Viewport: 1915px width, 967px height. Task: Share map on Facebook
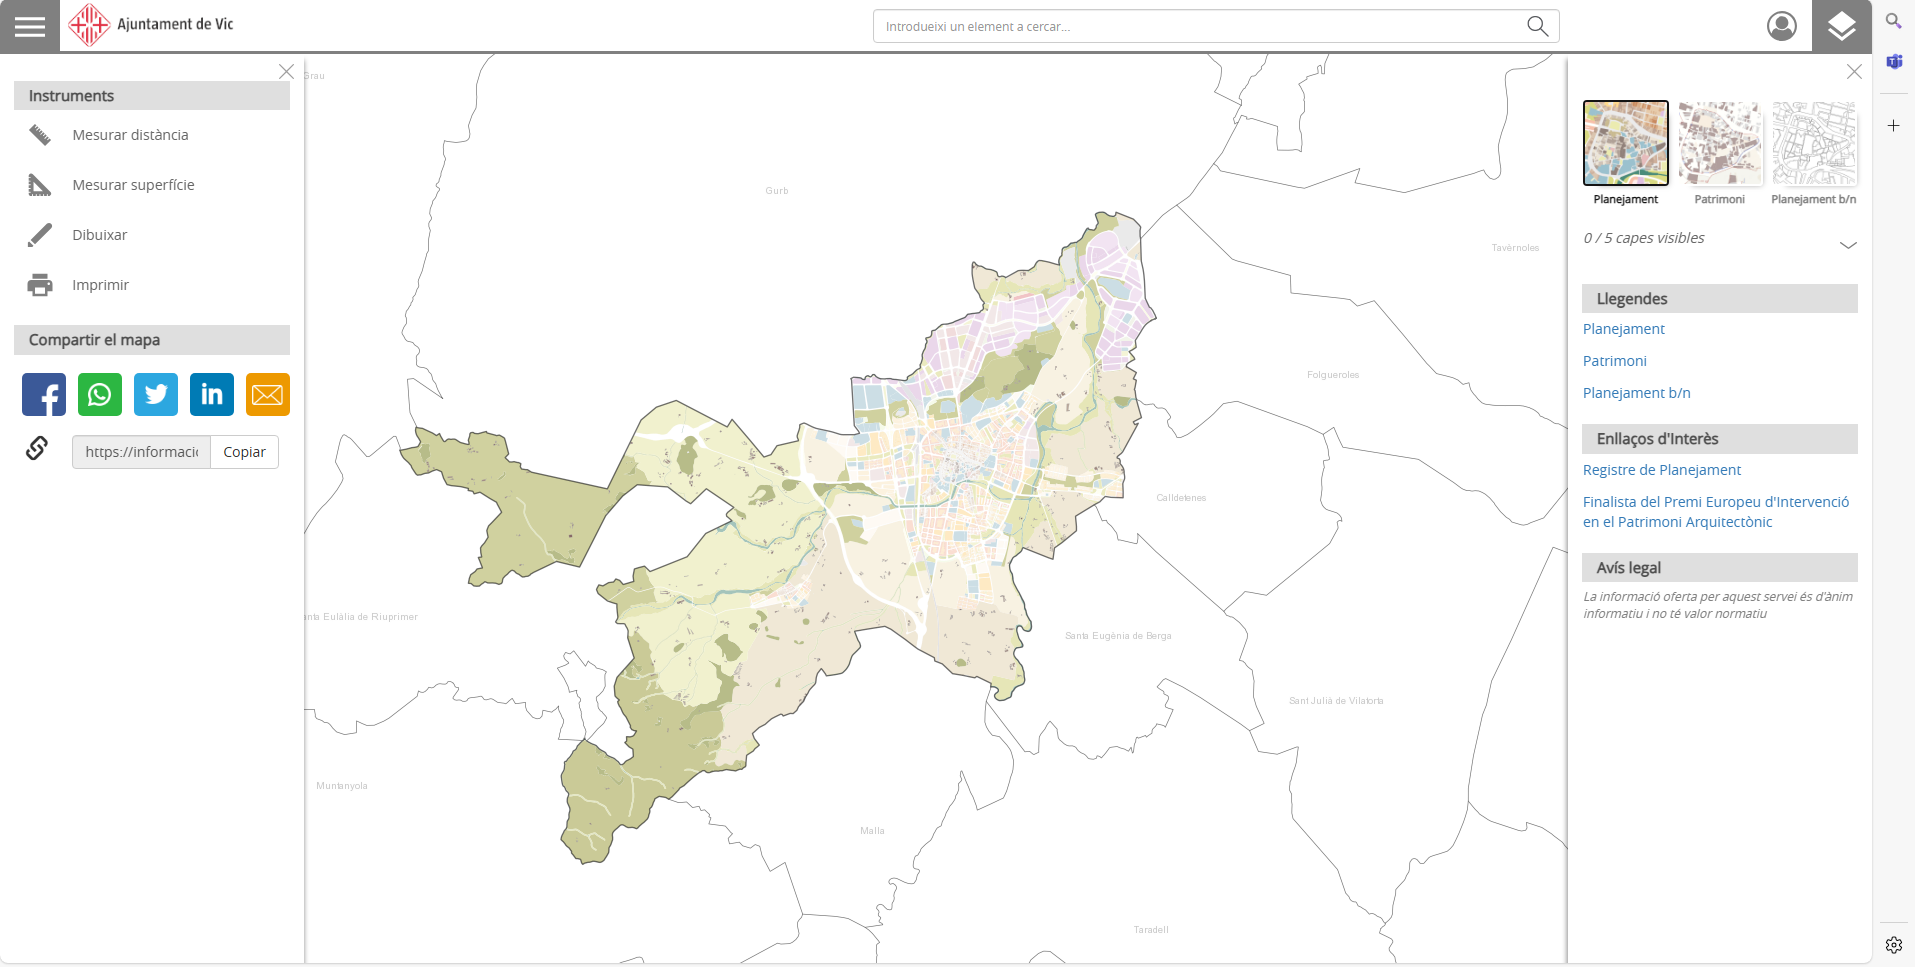point(44,395)
